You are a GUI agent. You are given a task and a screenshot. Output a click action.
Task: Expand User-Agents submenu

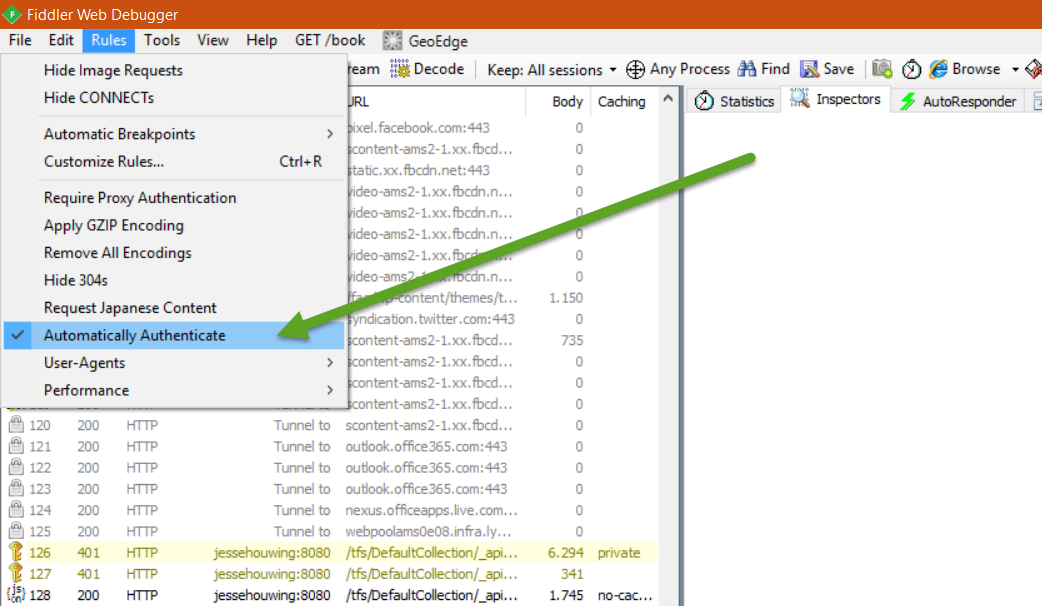click(174, 363)
